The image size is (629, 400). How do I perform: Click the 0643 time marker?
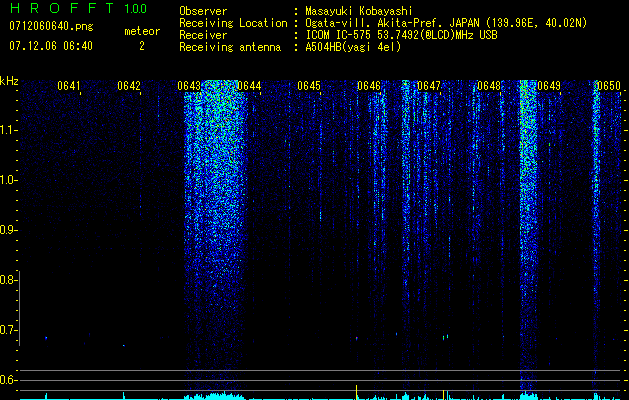coord(189,86)
